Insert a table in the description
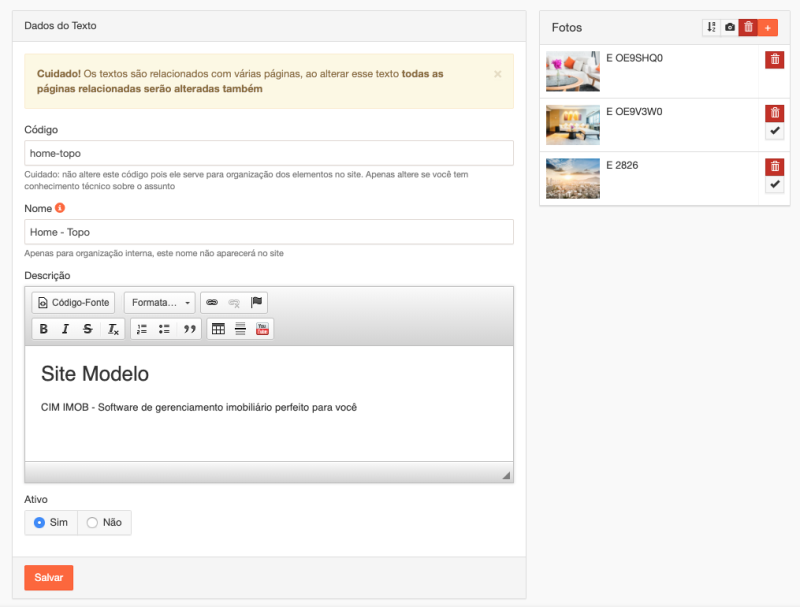 [x=218, y=329]
